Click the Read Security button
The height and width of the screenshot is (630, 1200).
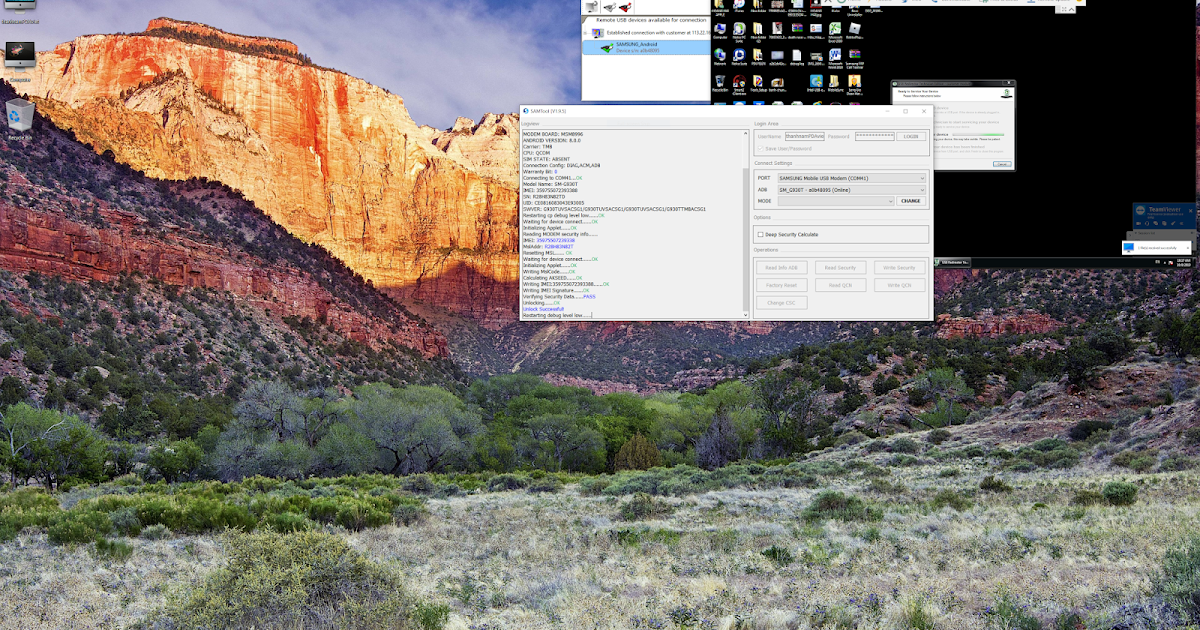840,268
